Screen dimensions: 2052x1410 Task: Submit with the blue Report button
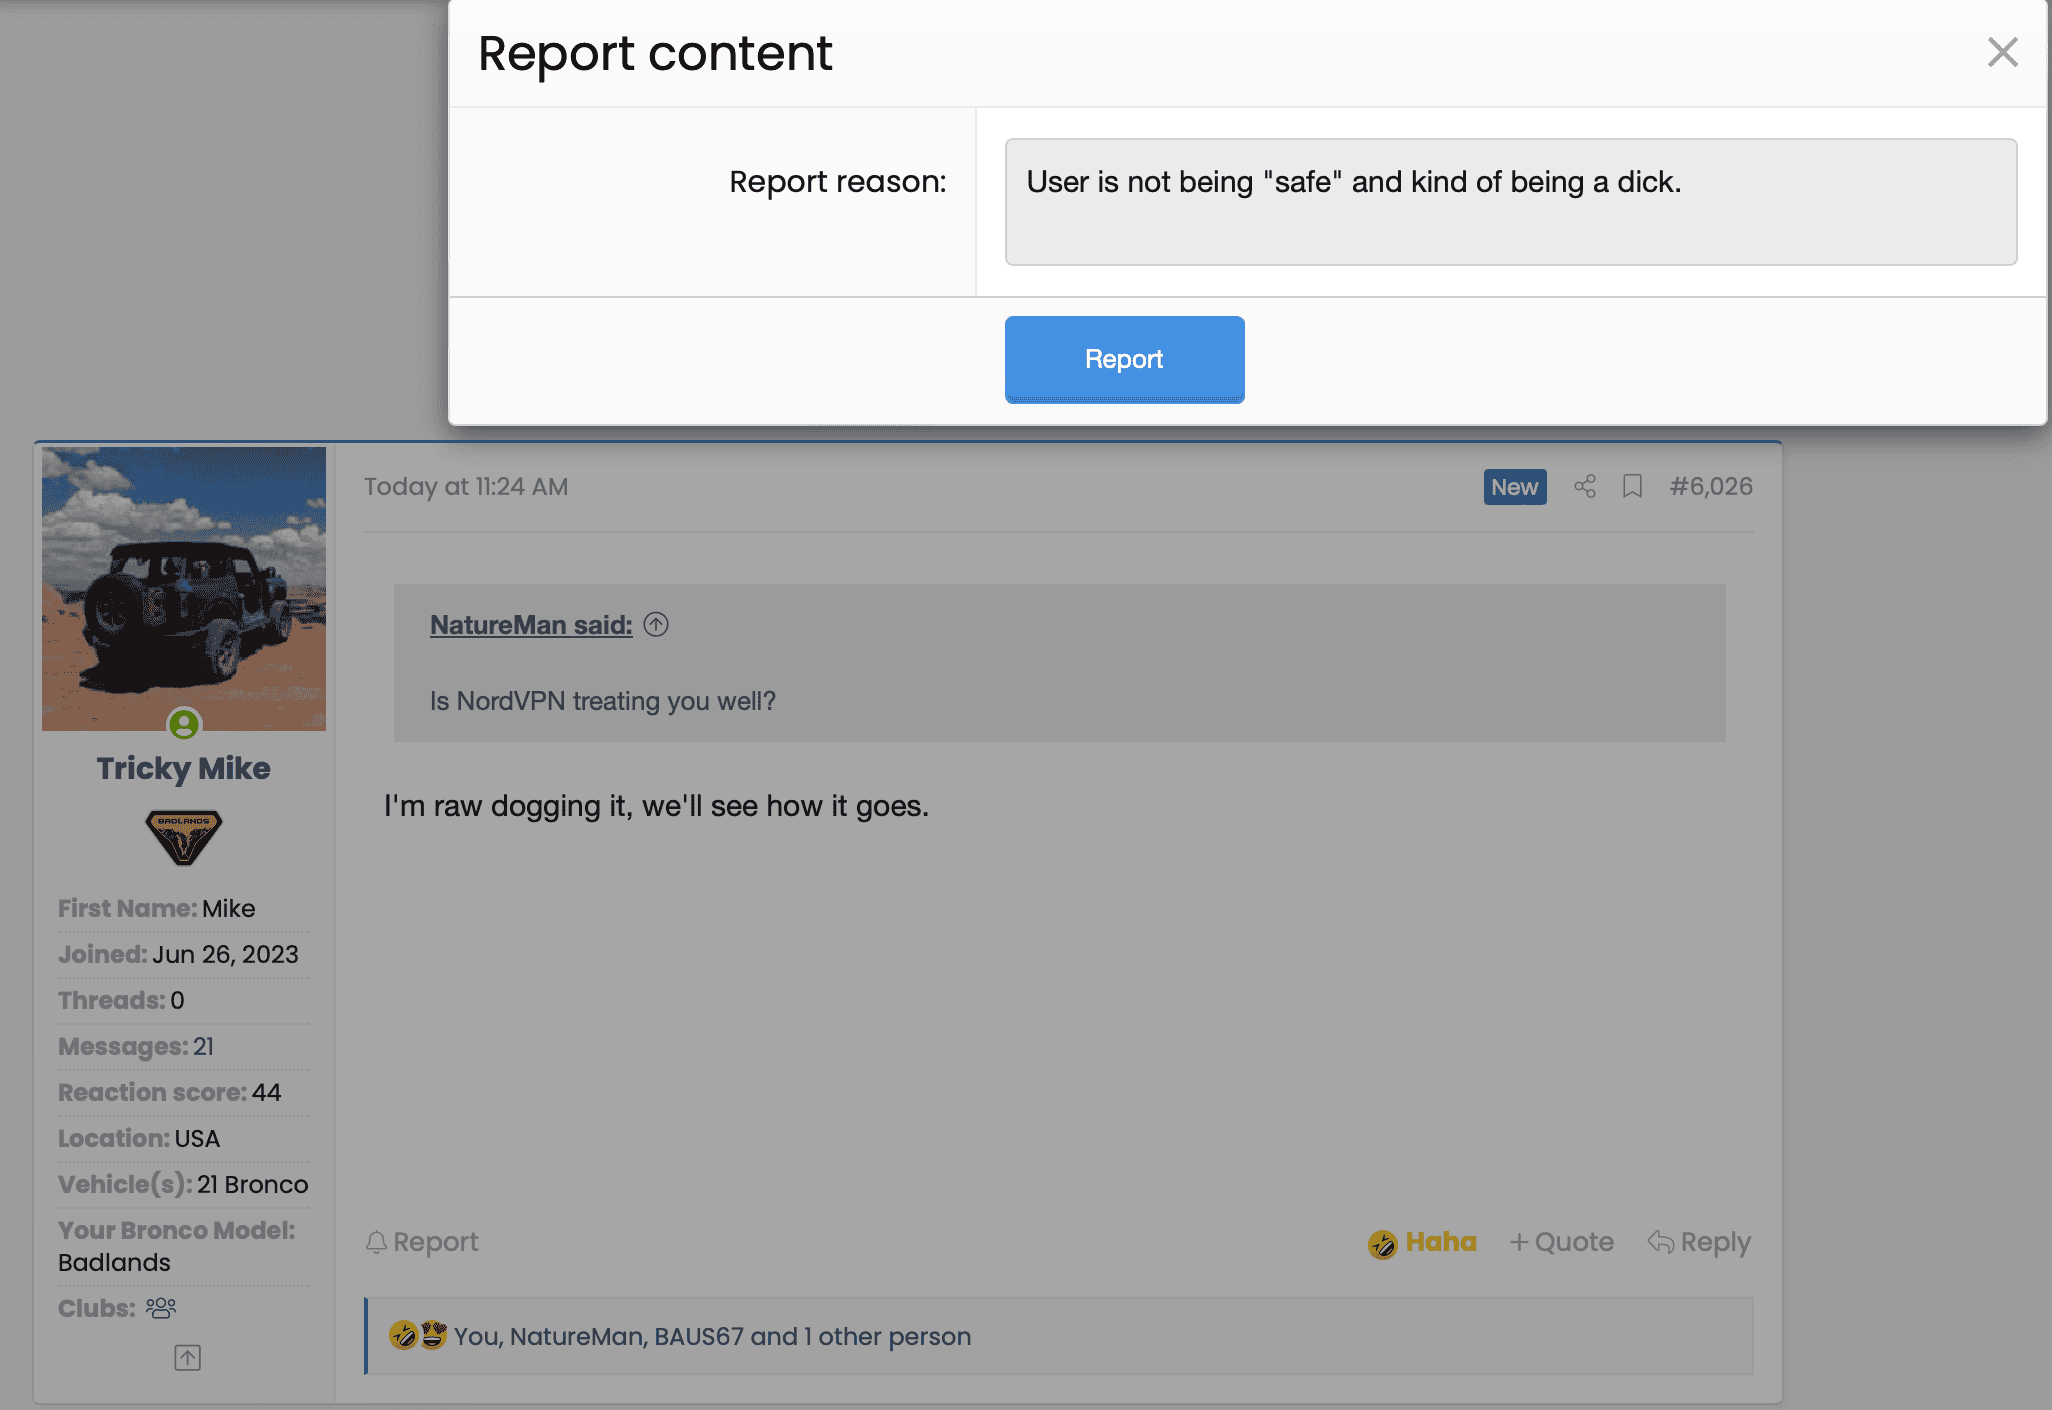(x=1124, y=359)
